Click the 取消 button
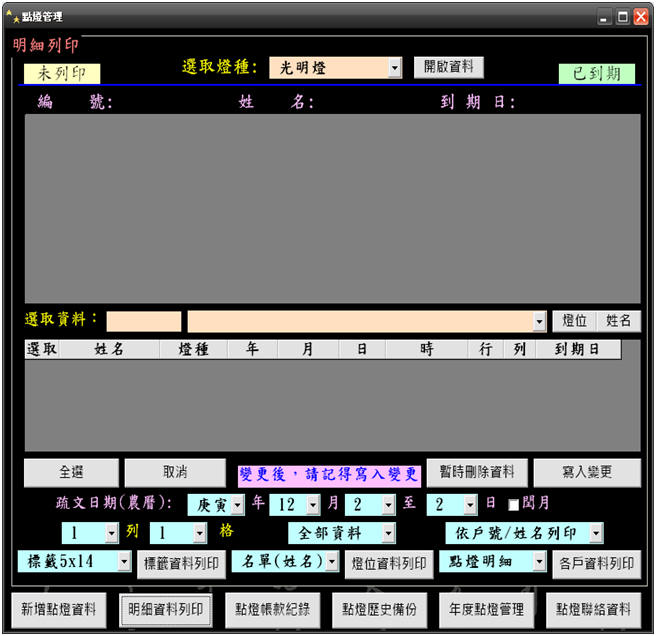The image size is (656, 636). tap(175, 472)
